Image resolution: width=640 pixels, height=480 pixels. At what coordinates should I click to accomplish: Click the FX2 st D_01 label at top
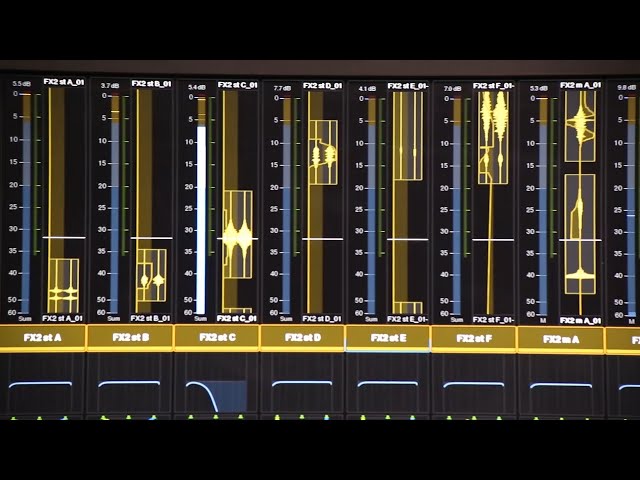(322, 86)
